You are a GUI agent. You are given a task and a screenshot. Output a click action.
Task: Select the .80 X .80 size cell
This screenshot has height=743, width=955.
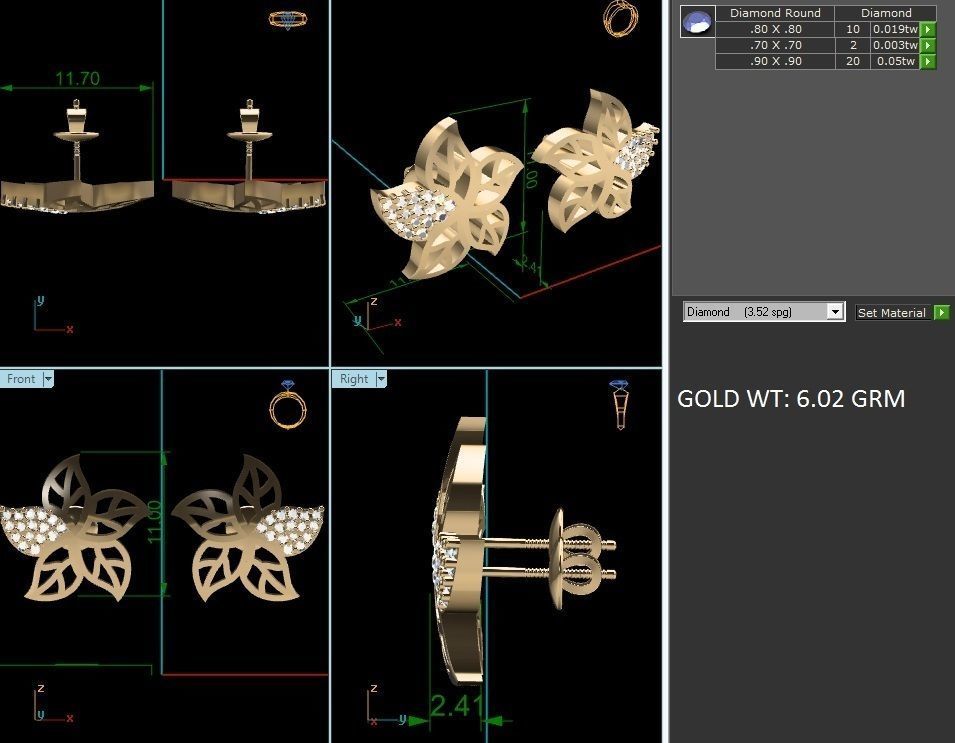pos(775,29)
